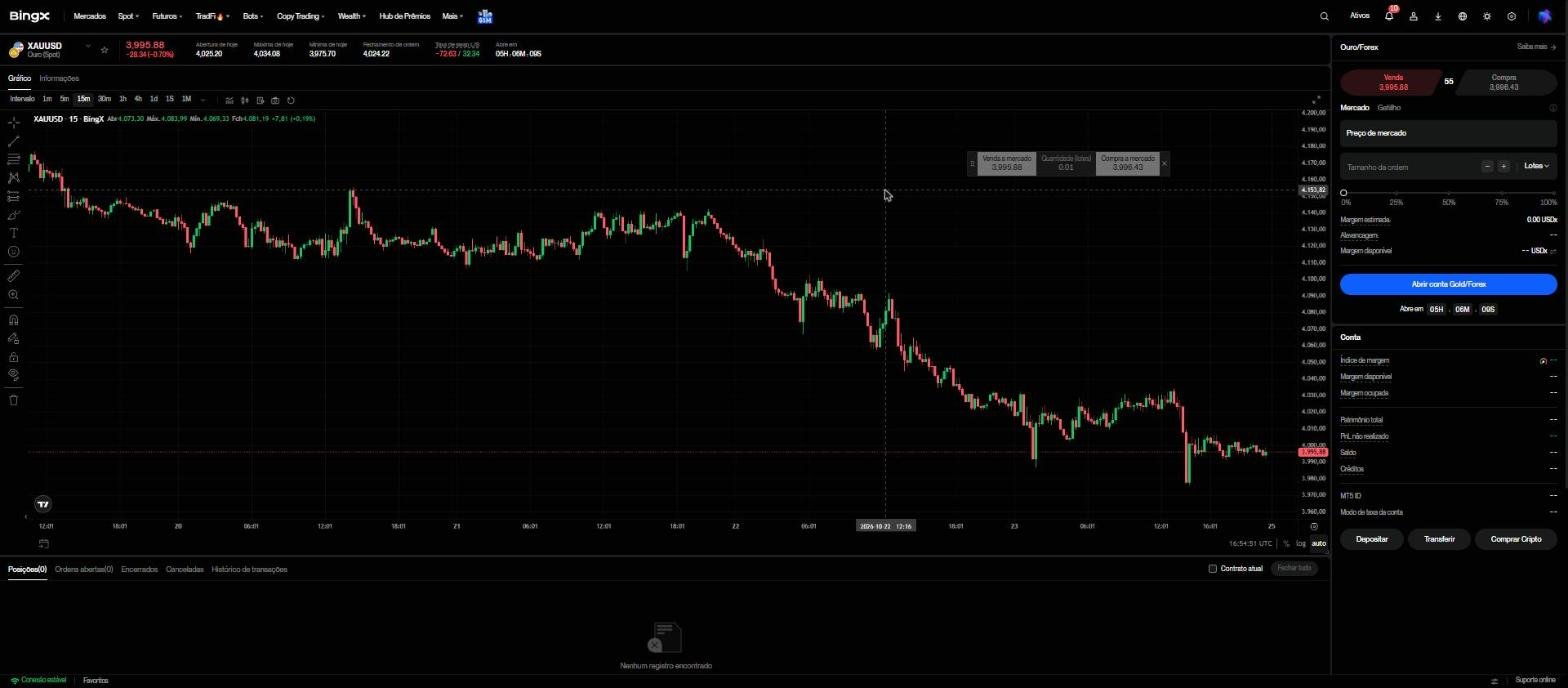Open the hexagon settings icon
Viewport: 1568px width, 688px height.
(1511, 16)
